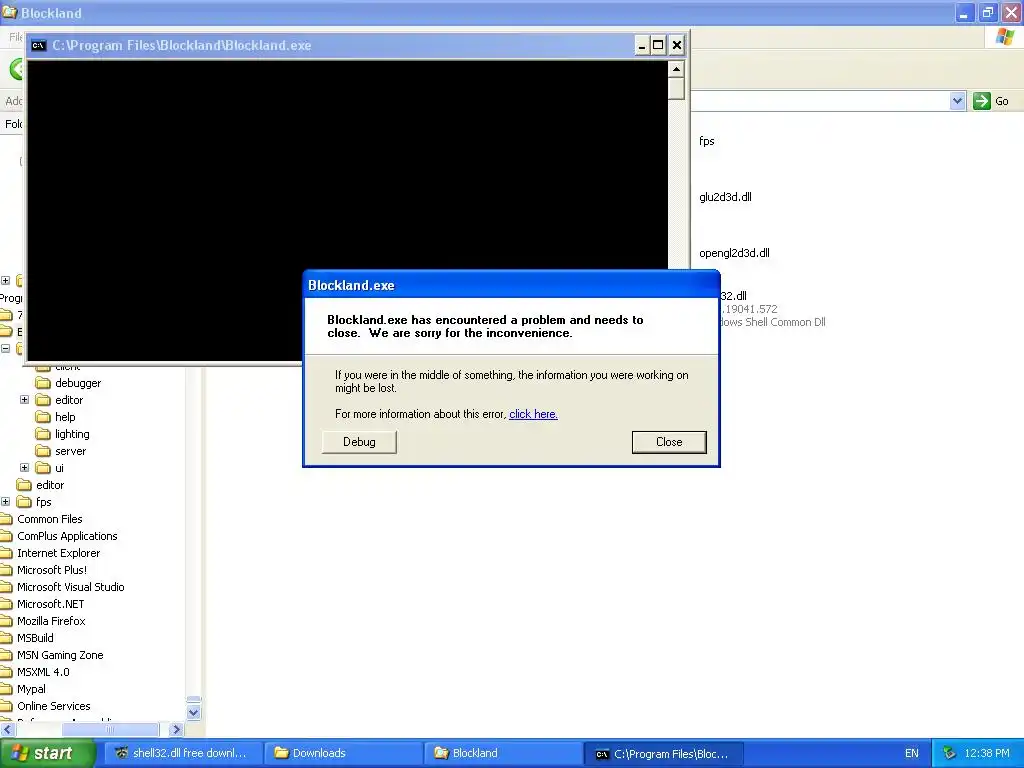Switch to Blockland folder taskbar button
The height and width of the screenshot is (768, 1024).
point(502,753)
